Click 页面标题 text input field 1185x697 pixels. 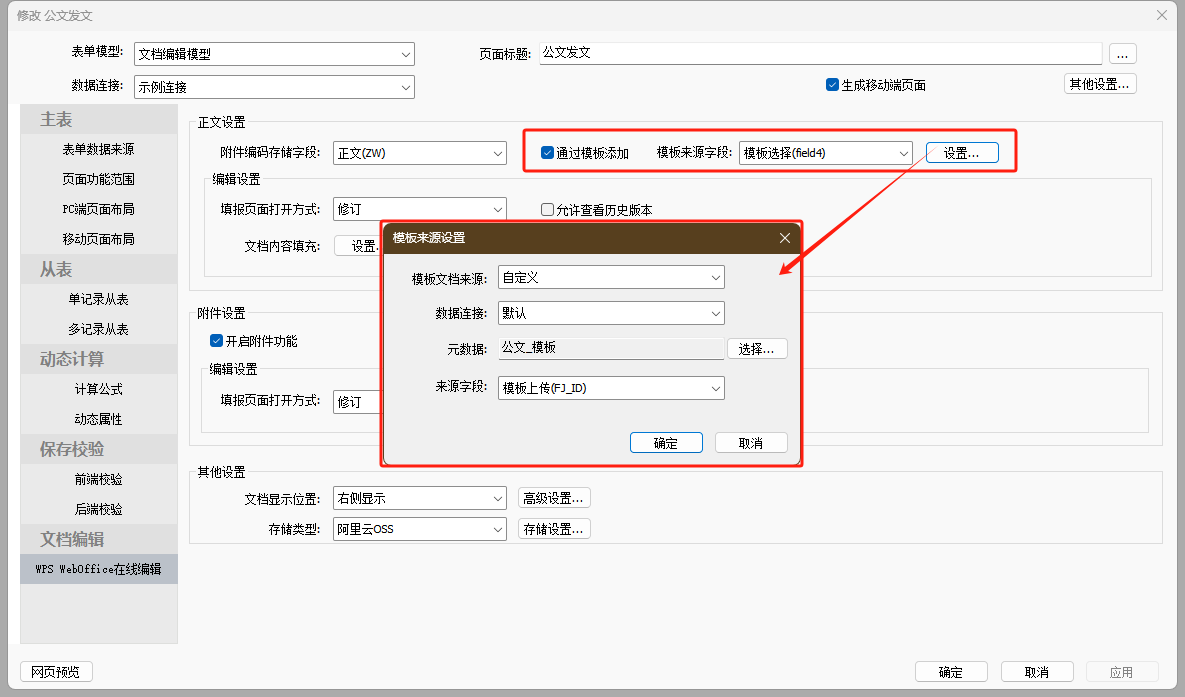pyautogui.click(x=820, y=53)
